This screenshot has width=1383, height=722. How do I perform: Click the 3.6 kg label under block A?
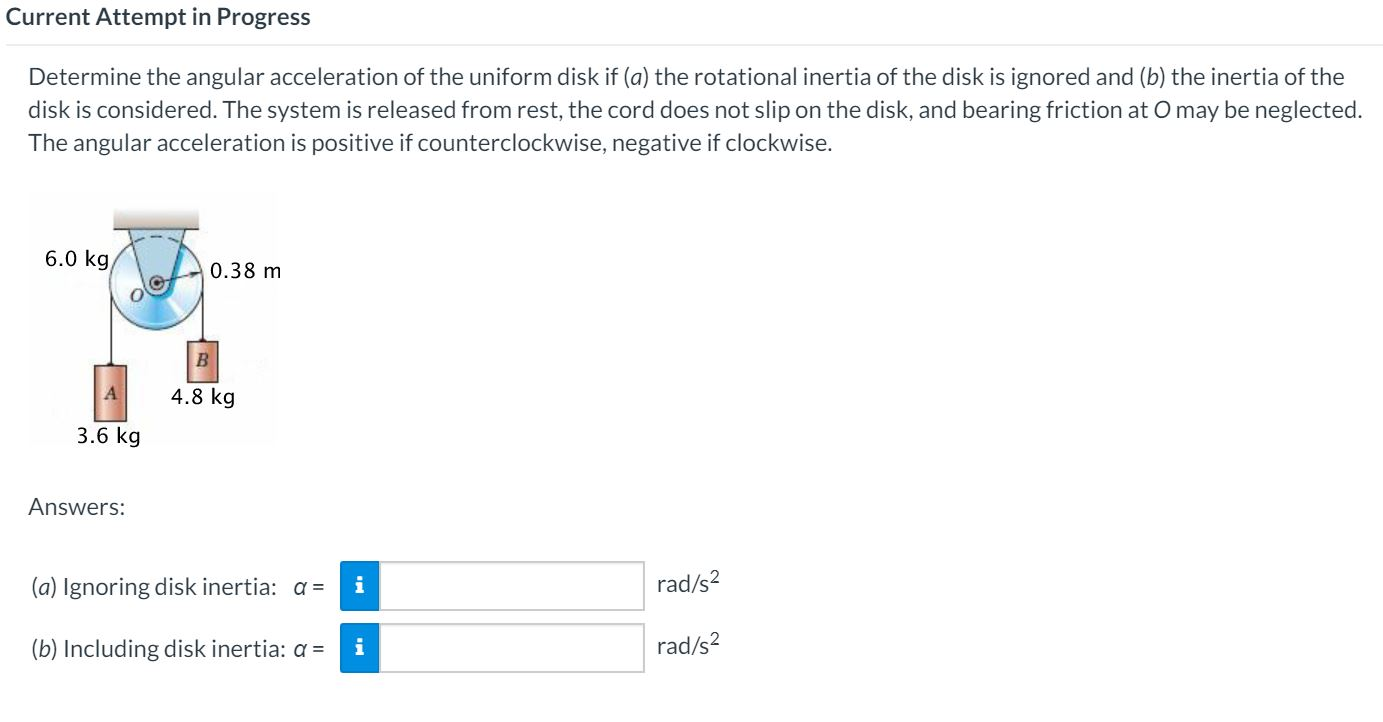click(x=109, y=435)
